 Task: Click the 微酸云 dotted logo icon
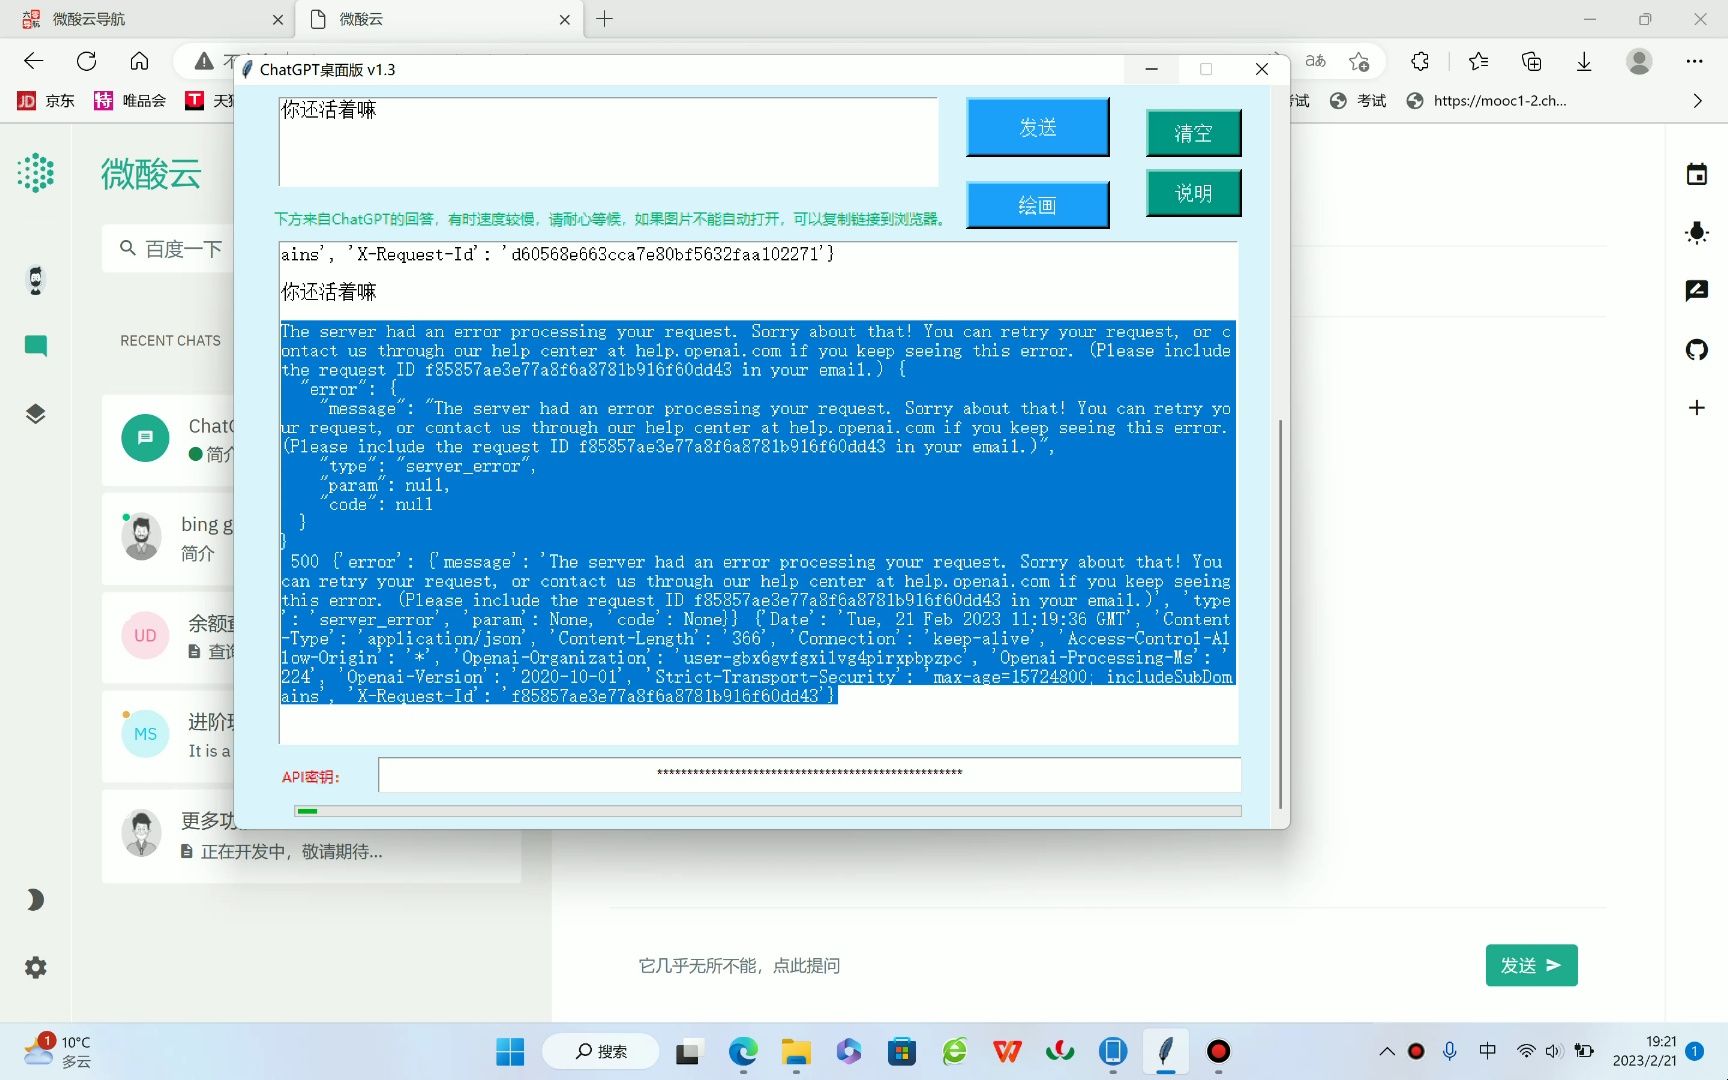[36, 173]
